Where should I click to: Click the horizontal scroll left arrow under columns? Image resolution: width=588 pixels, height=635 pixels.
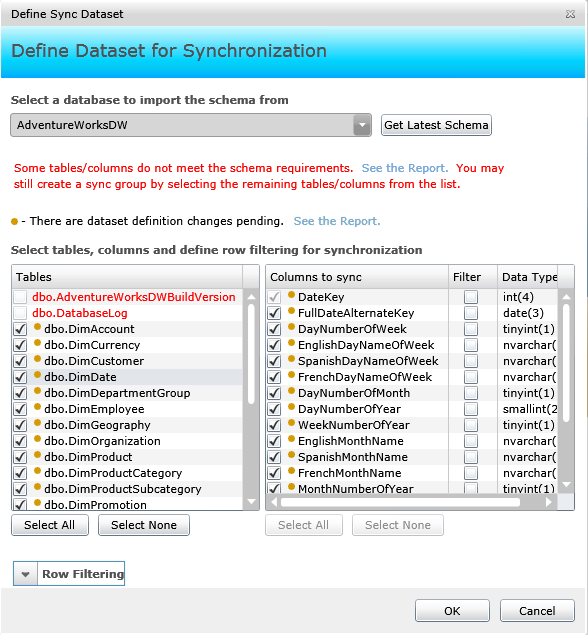click(x=274, y=502)
